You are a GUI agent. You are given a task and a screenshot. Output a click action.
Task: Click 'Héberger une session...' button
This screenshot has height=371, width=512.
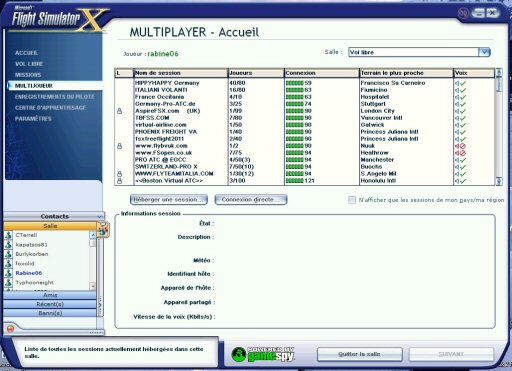pos(169,200)
